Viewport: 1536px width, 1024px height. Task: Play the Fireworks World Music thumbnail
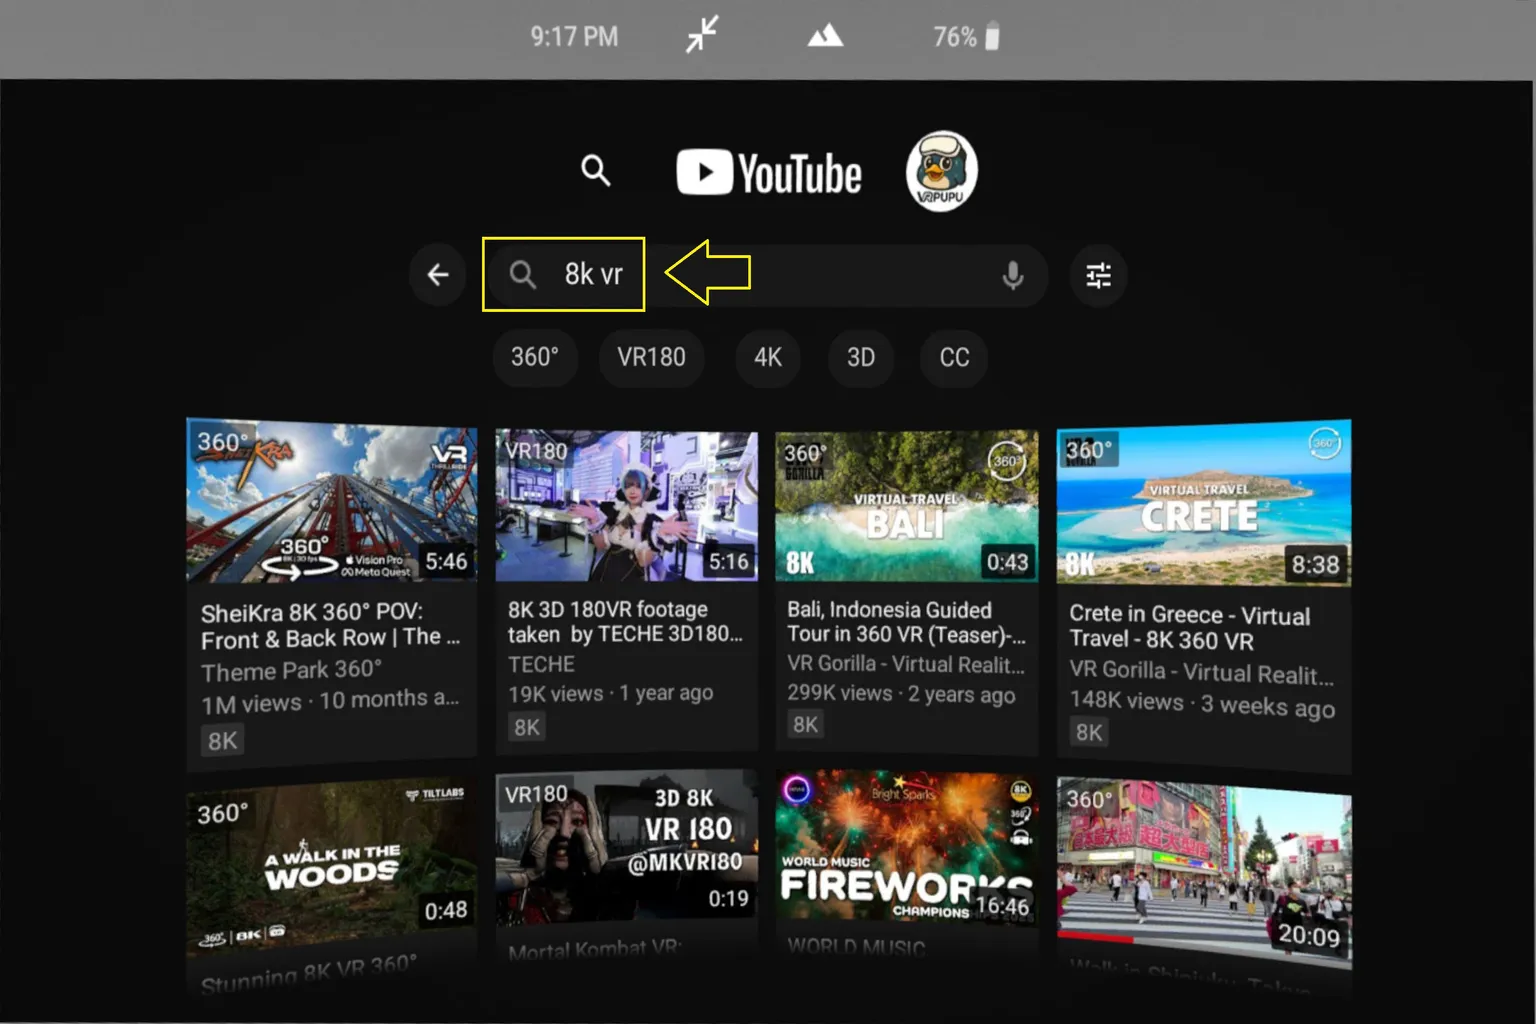pyautogui.click(x=906, y=848)
